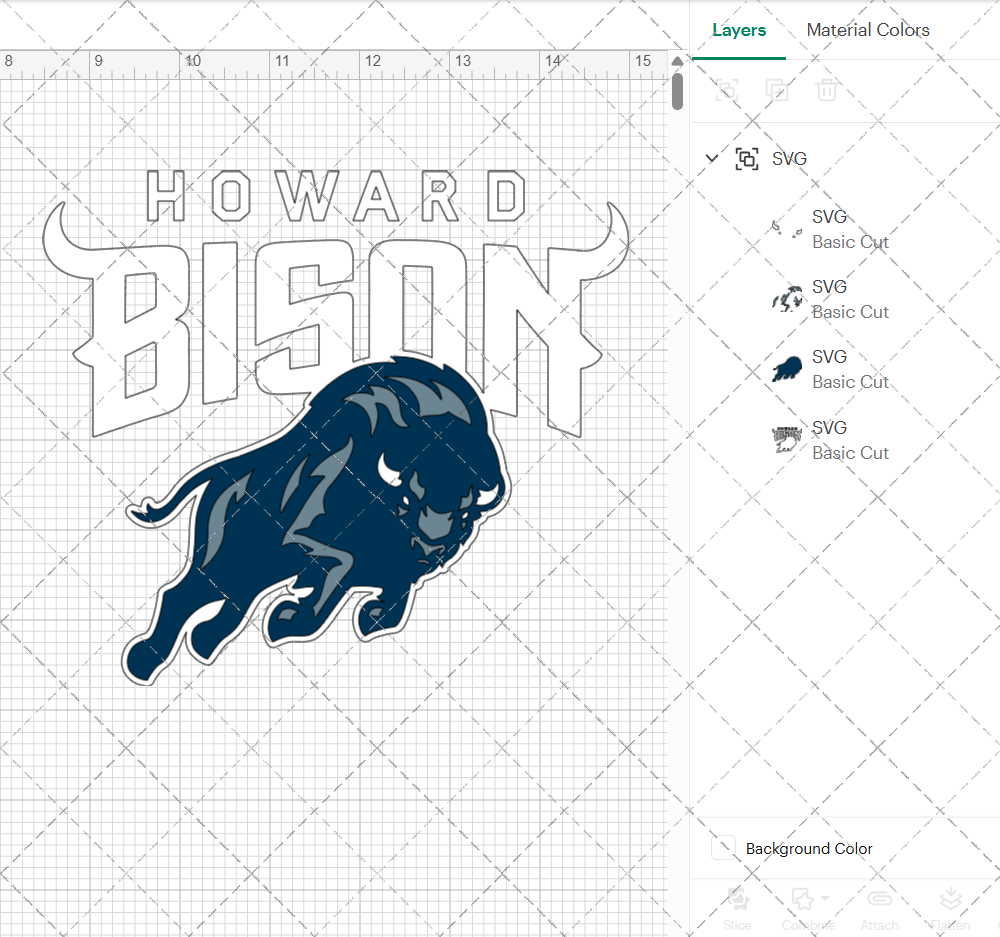Click the Group layers icon

click(x=726, y=90)
